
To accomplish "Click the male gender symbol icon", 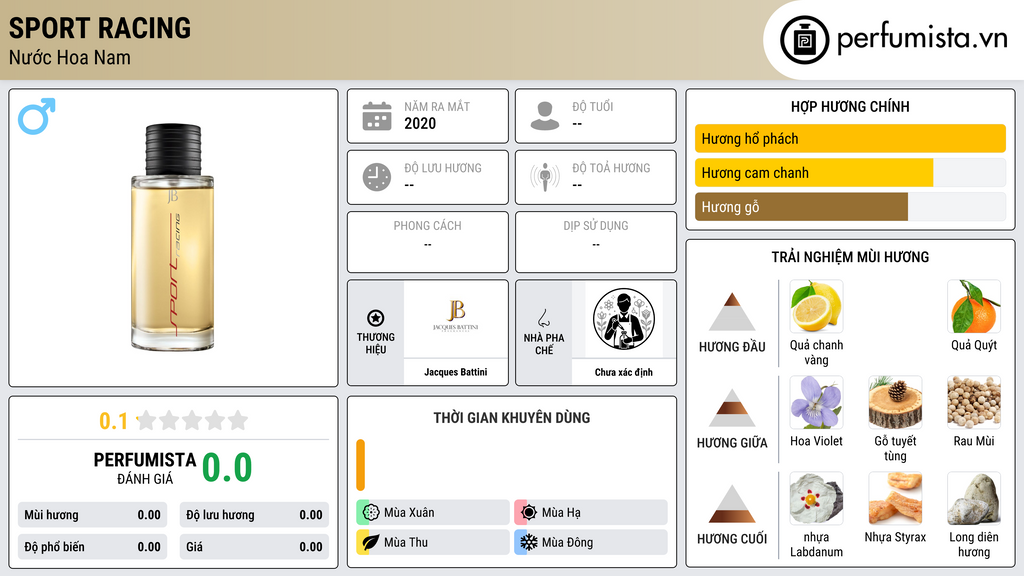I will click(37, 116).
